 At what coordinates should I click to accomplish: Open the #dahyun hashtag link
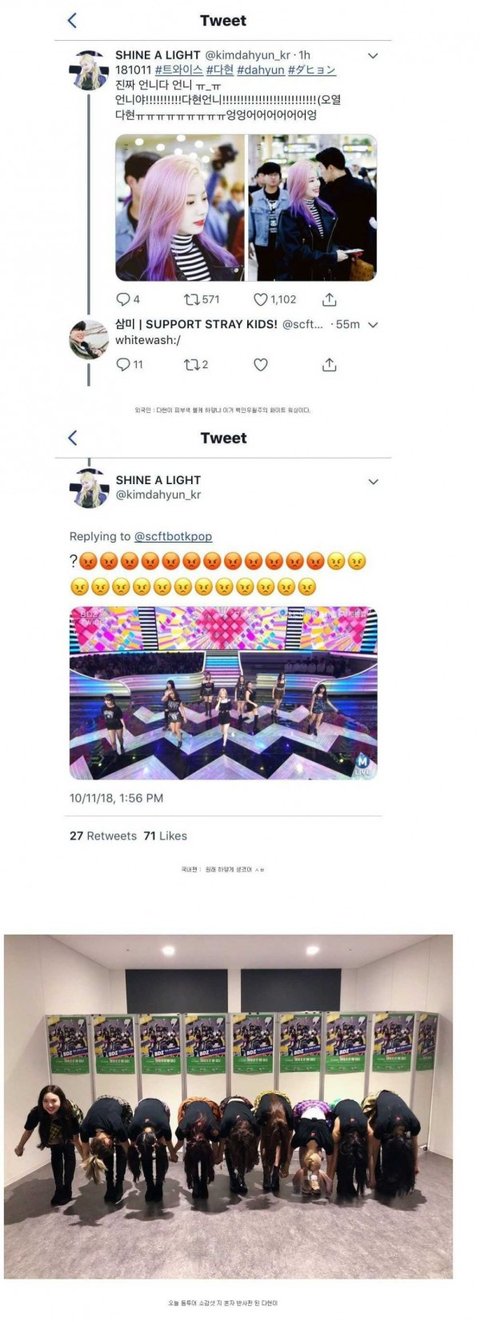point(260,70)
